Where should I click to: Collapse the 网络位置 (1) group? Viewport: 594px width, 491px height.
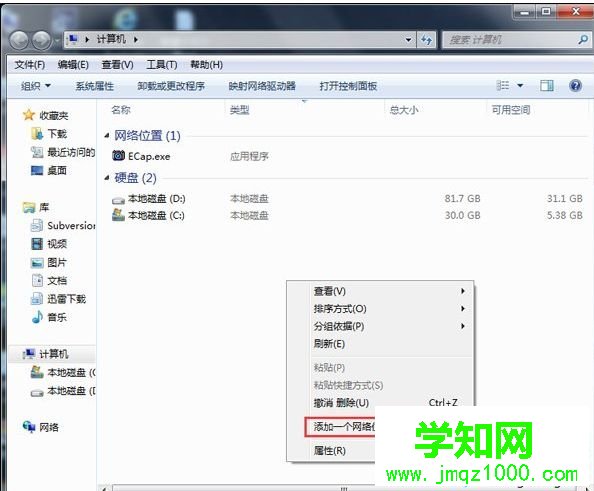(x=107, y=135)
